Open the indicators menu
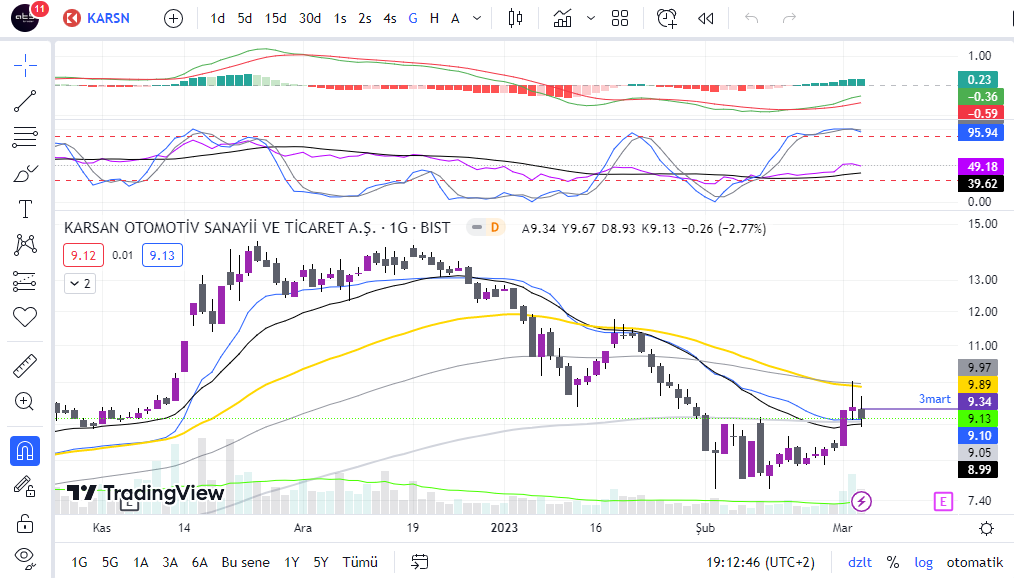Viewport: 1014px width, 578px height. [x=563, y=18]
